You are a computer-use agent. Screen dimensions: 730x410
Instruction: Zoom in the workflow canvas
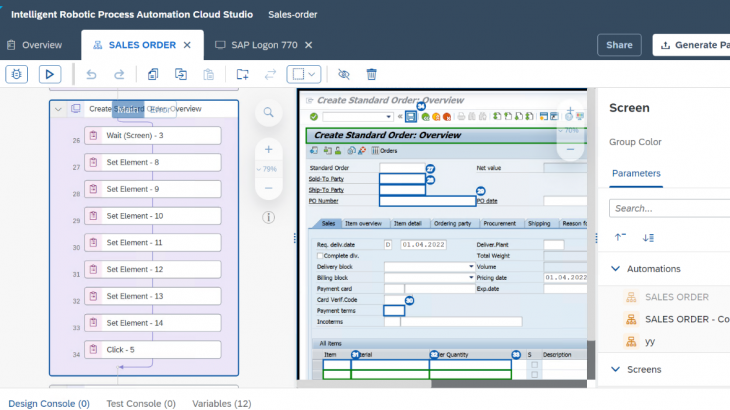point(269,149)
